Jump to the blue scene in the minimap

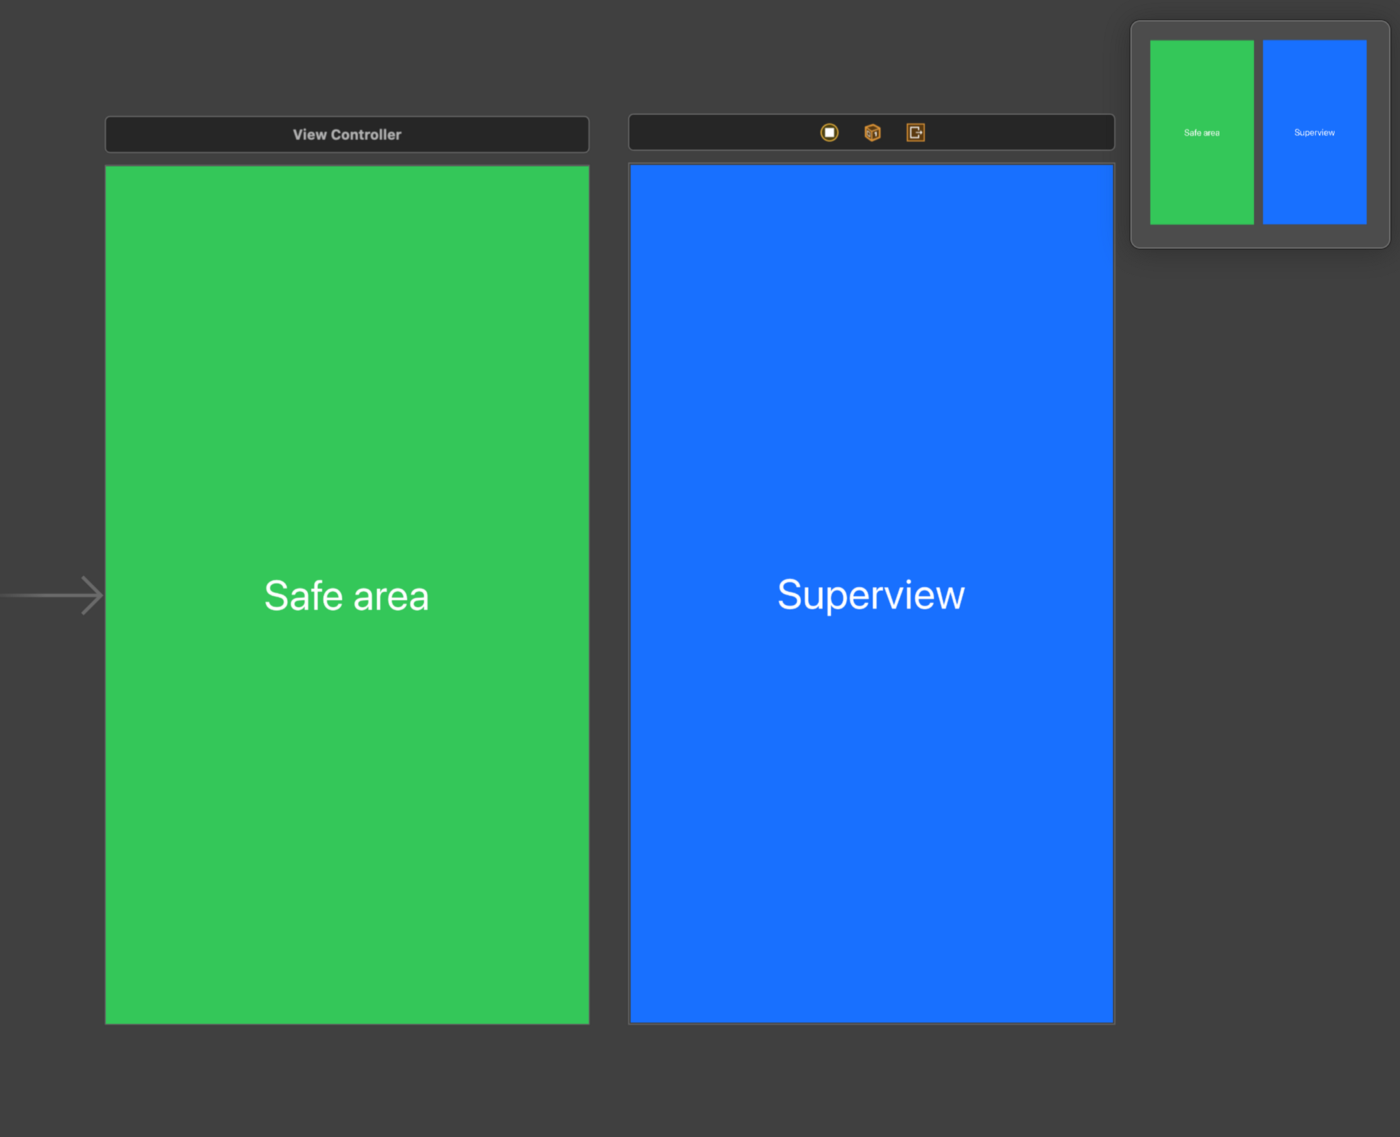coord(1314,132)
